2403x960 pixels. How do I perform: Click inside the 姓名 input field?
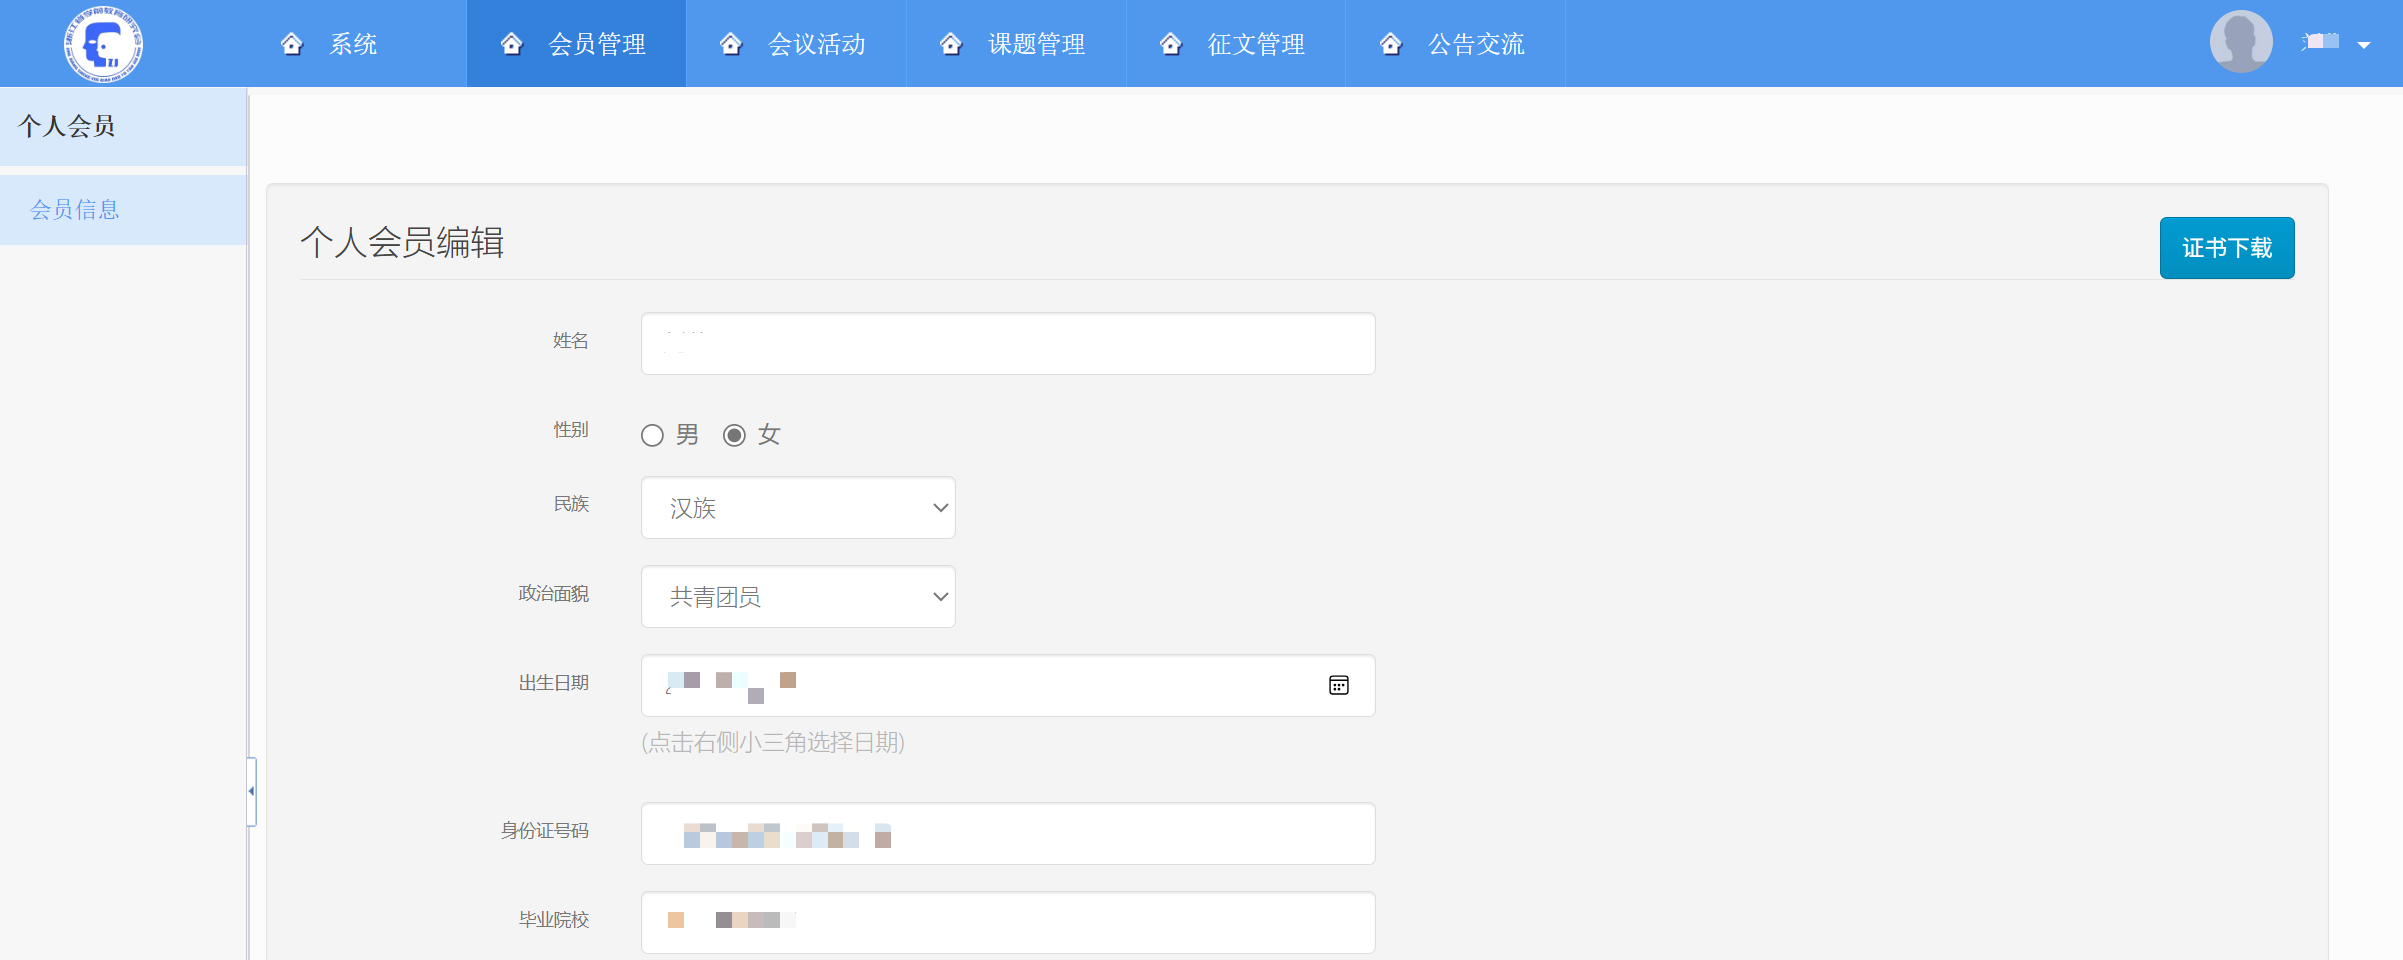[x=1007, y=343]
